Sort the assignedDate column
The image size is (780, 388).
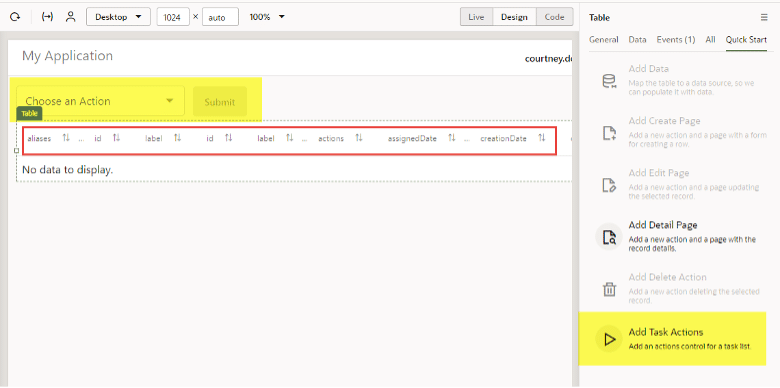(451, 138)
